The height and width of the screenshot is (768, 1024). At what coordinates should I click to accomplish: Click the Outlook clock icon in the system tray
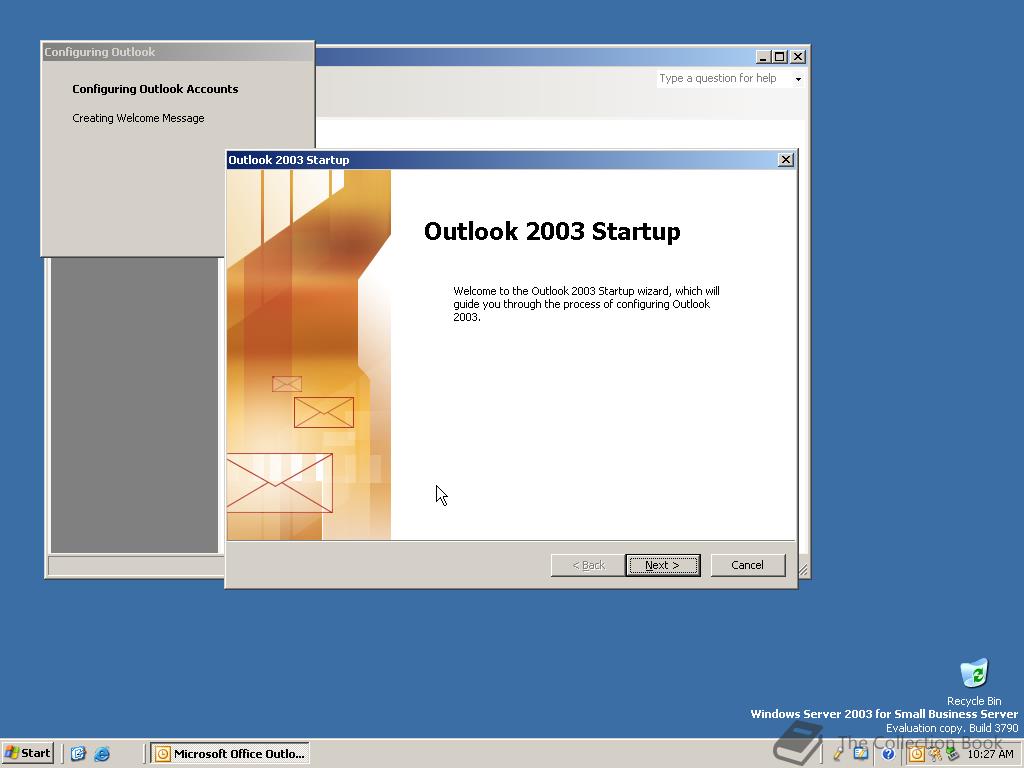point(917,754)
